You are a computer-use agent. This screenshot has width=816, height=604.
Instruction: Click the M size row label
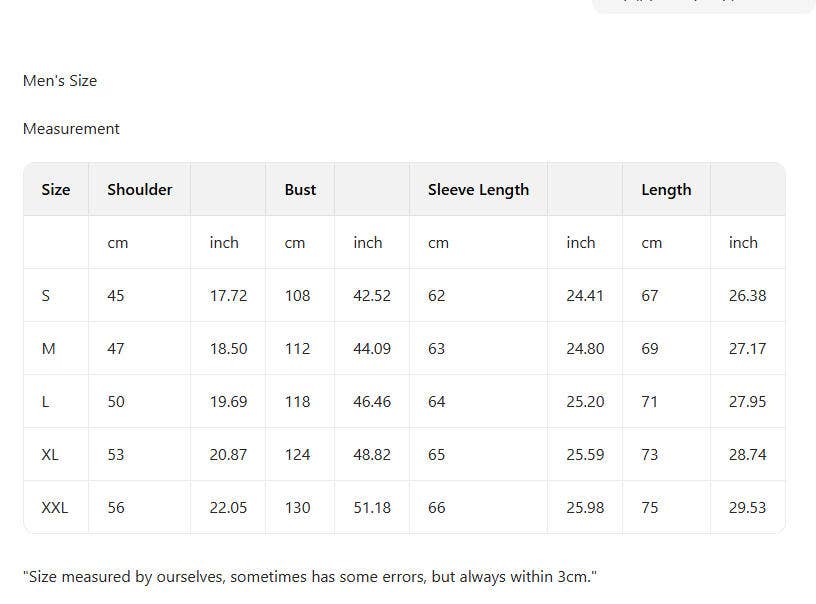coord(48,348)
